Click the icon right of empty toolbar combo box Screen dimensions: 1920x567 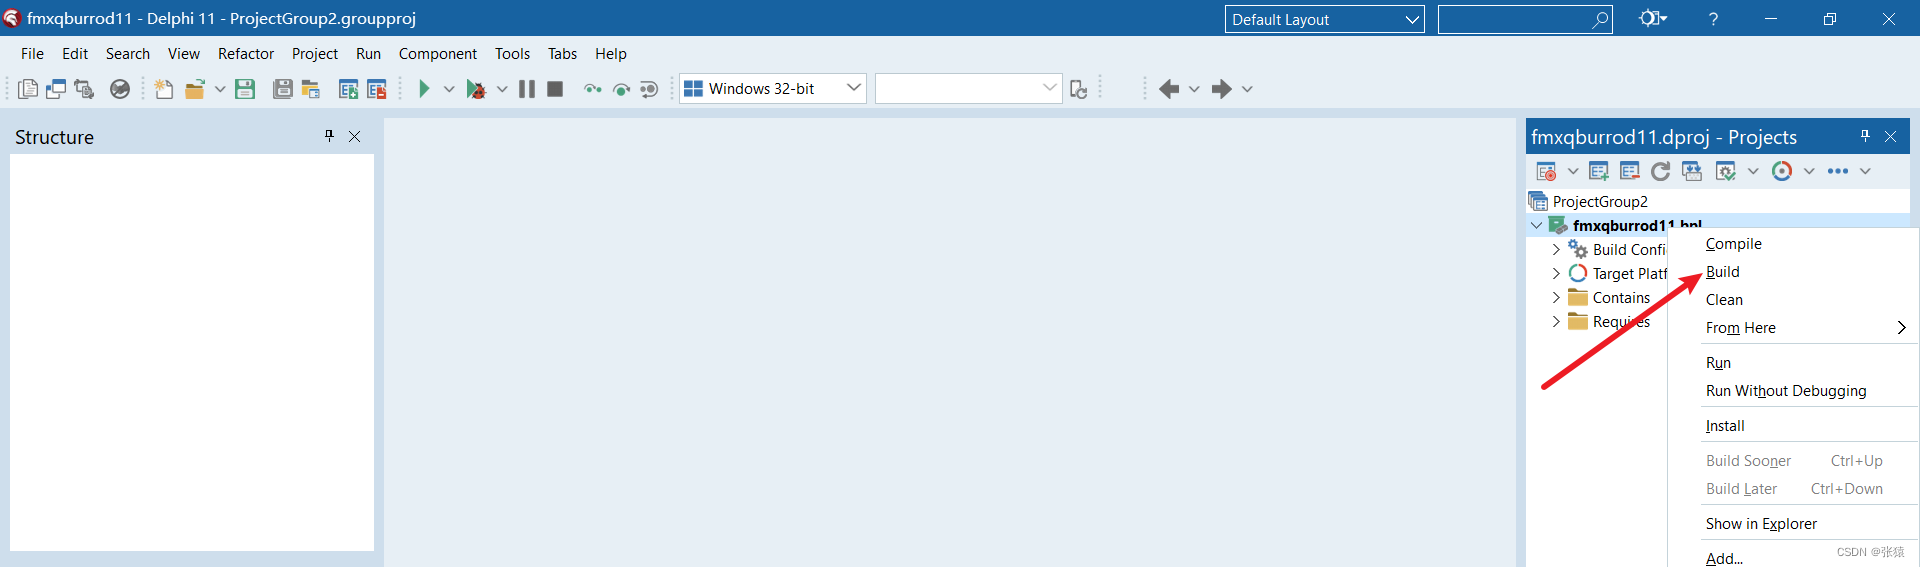coord(1078,89)
